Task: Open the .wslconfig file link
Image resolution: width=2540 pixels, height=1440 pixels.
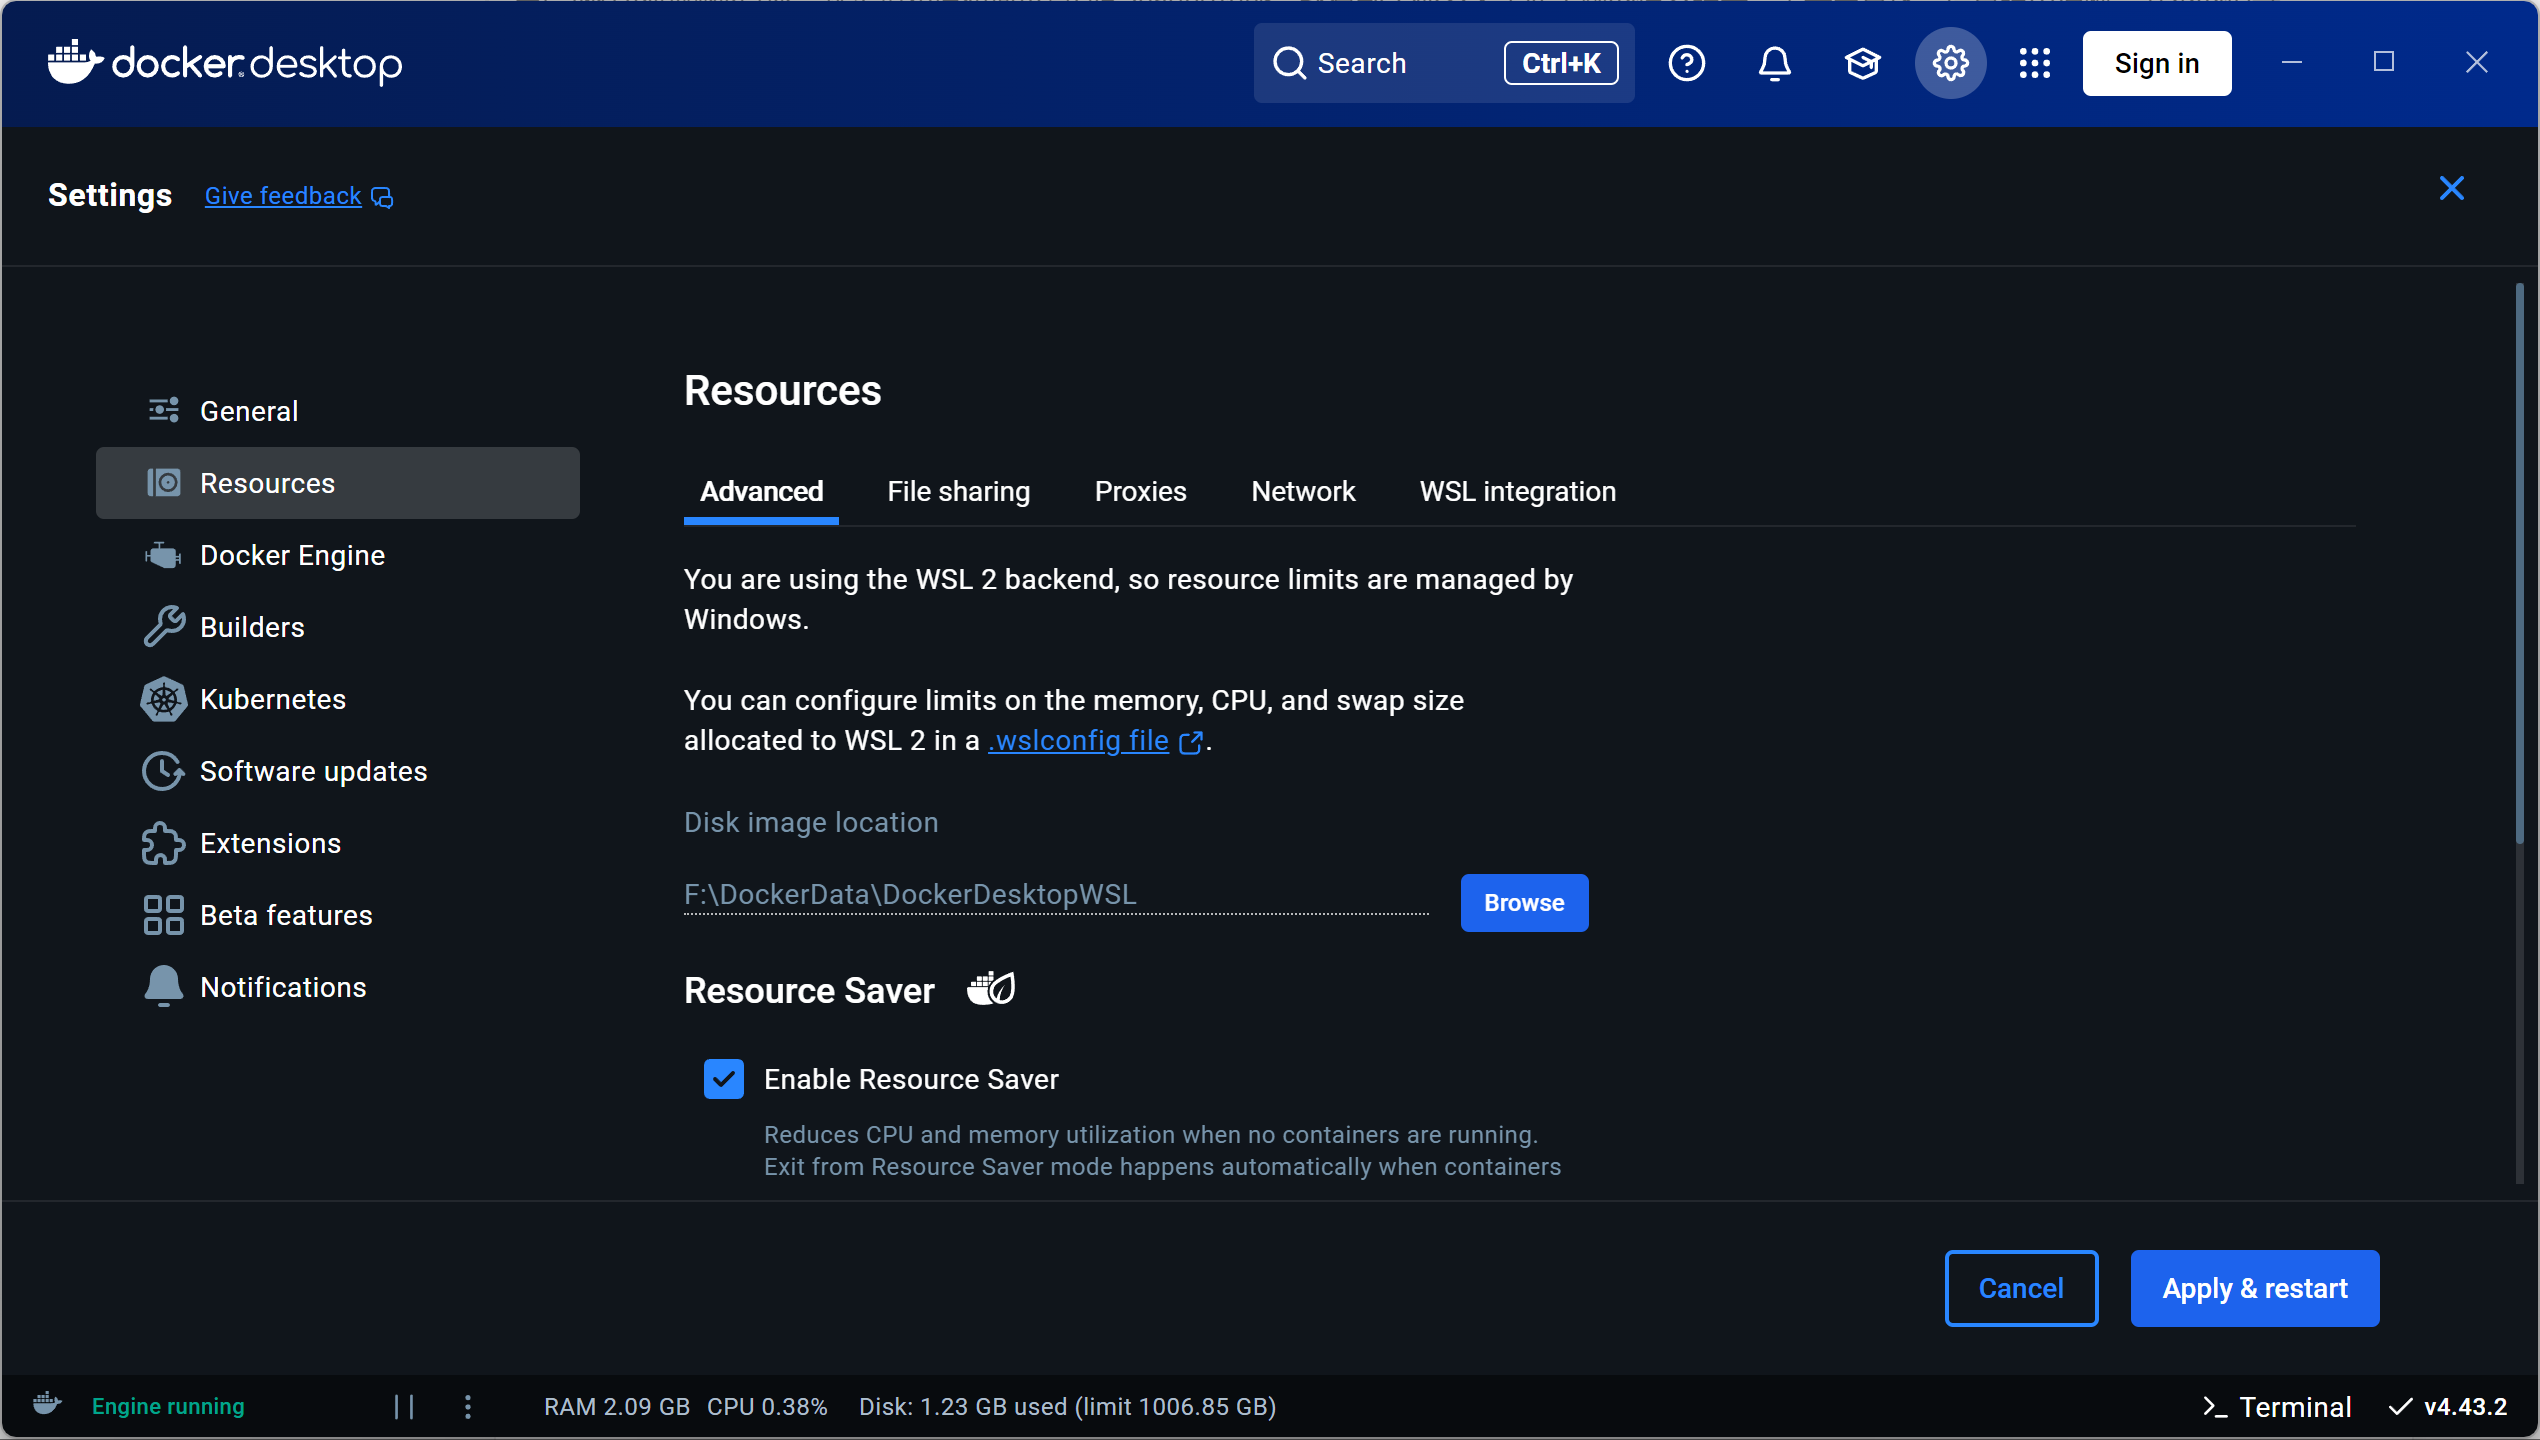Action: tap(1078, 741)
